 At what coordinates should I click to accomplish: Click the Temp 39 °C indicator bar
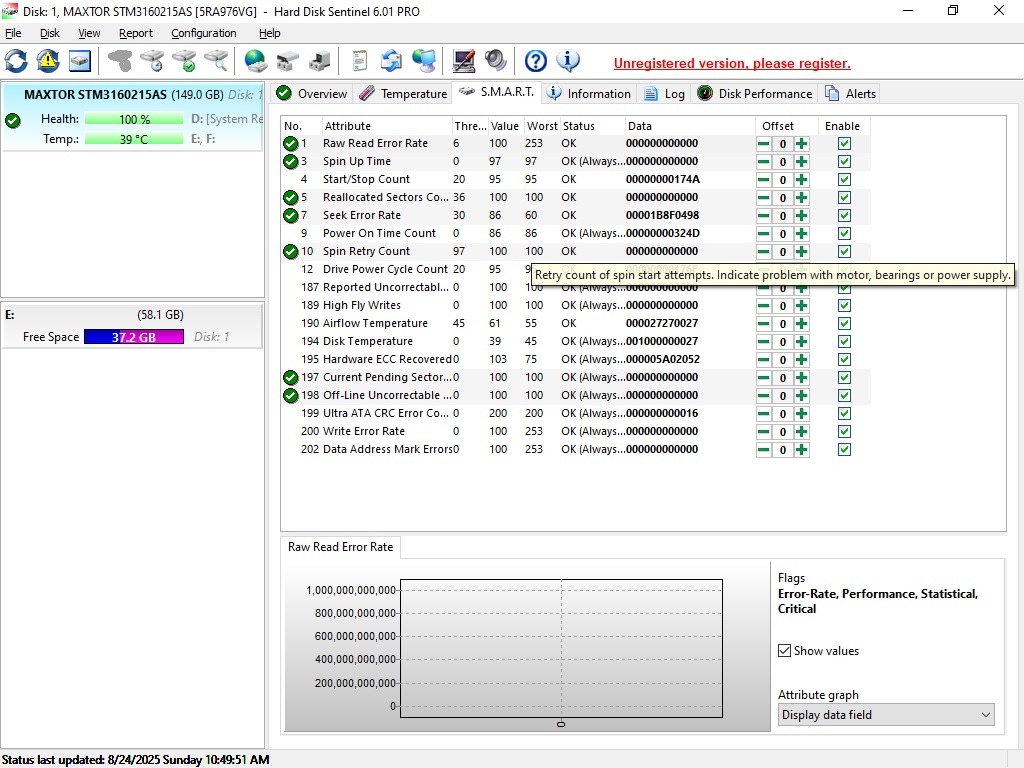134,139
